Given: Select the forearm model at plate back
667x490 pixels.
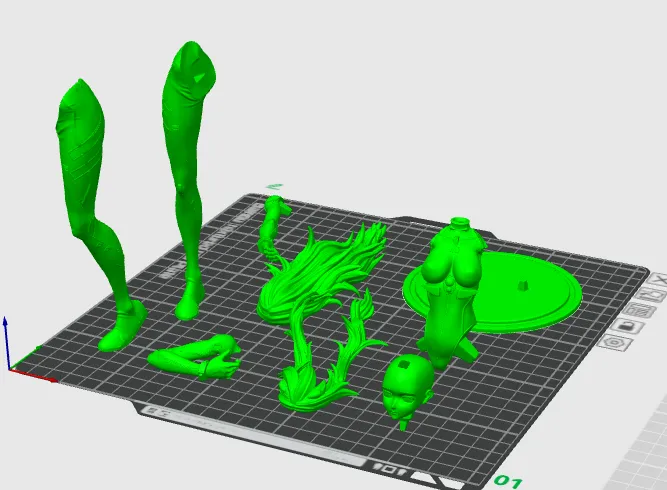Looking at the screenshot, I should pos(272,223).
